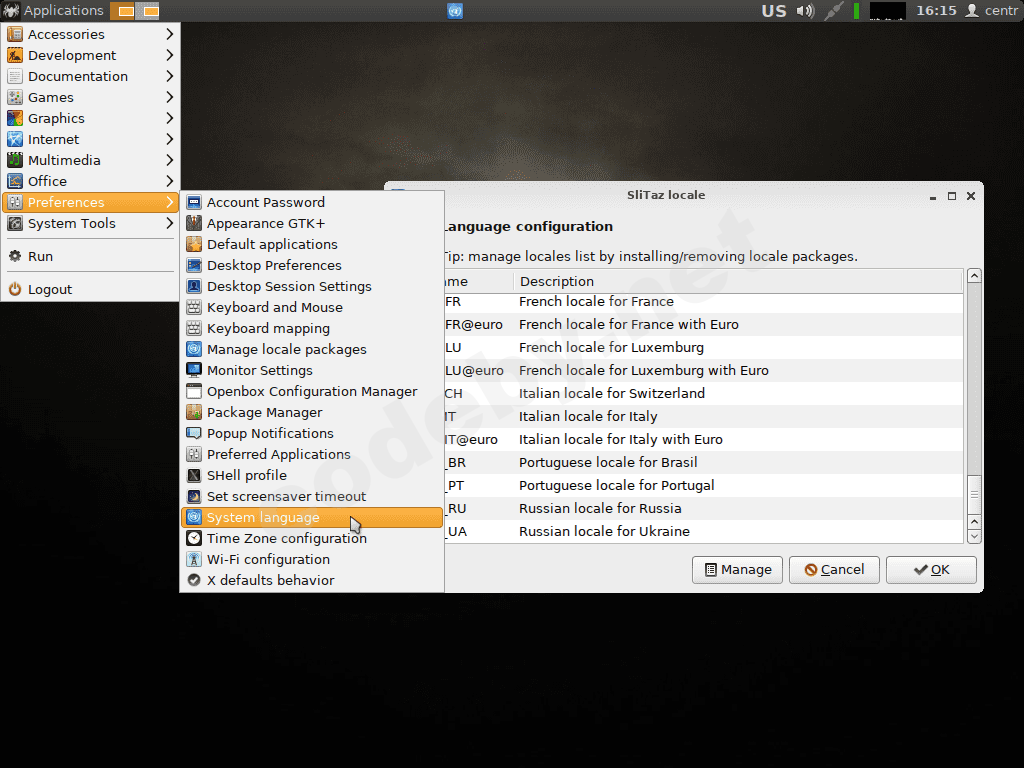This screenshot has height=768, width=1024.
Task: Click the Internet category icon
Action: [x=14, y=139]
